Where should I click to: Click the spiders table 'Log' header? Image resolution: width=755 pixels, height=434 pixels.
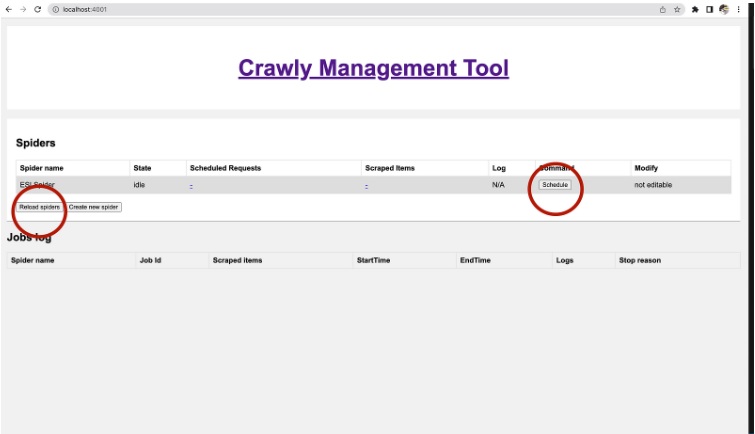click(499, 168)
